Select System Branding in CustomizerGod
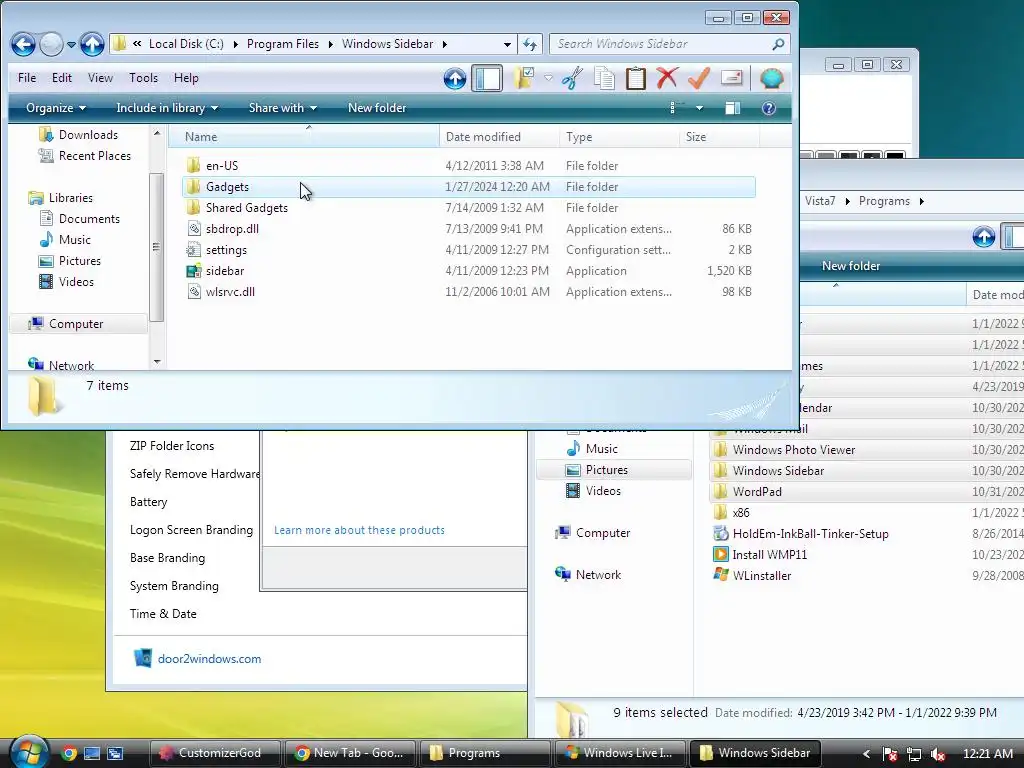 point(174,586)
